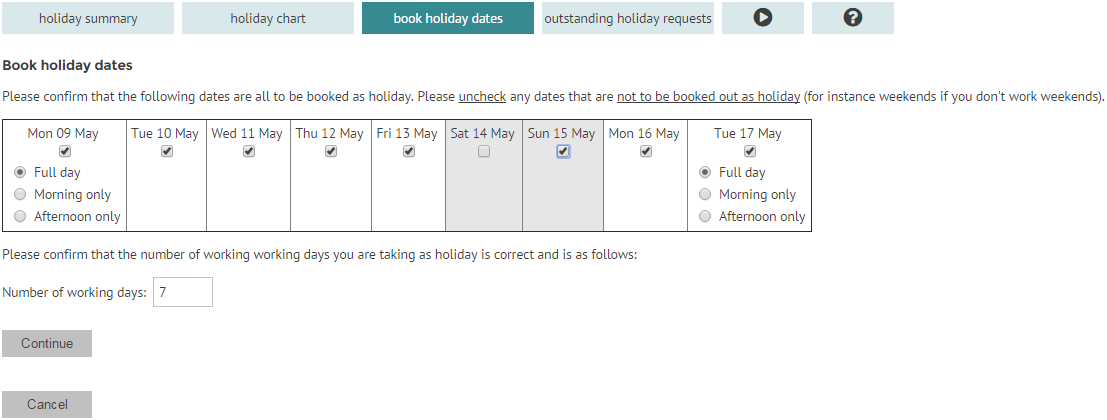
Task: Focus the Number of working days field
Action: 183,292
